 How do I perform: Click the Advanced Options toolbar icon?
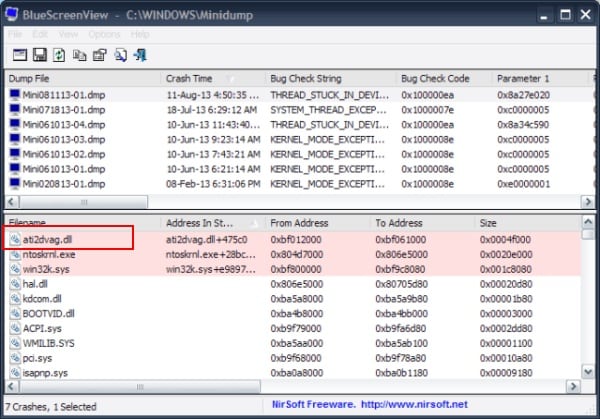(20, 54)
